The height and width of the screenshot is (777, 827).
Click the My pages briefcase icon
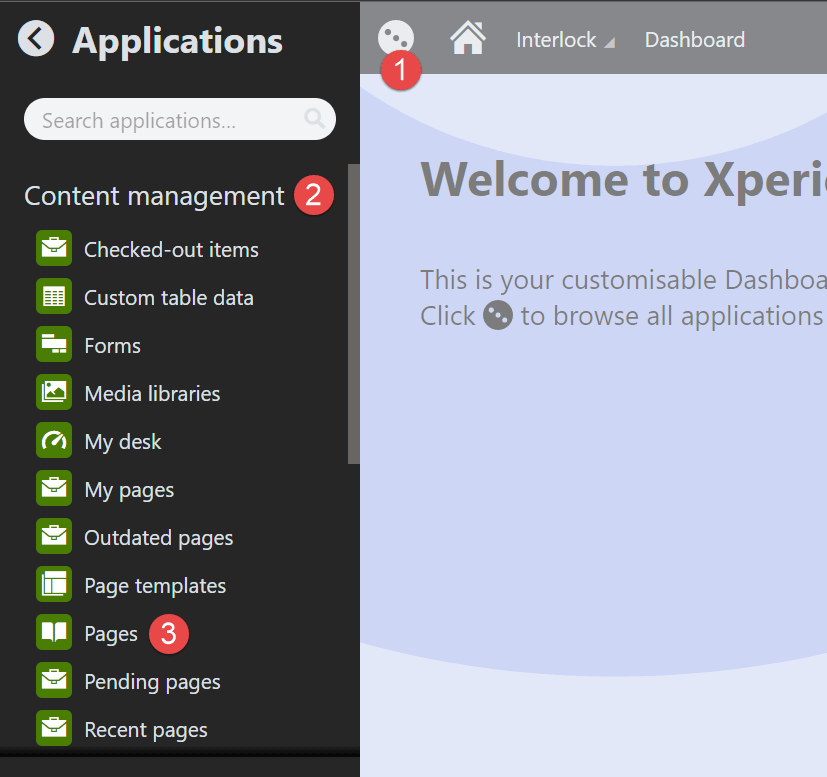54,488
